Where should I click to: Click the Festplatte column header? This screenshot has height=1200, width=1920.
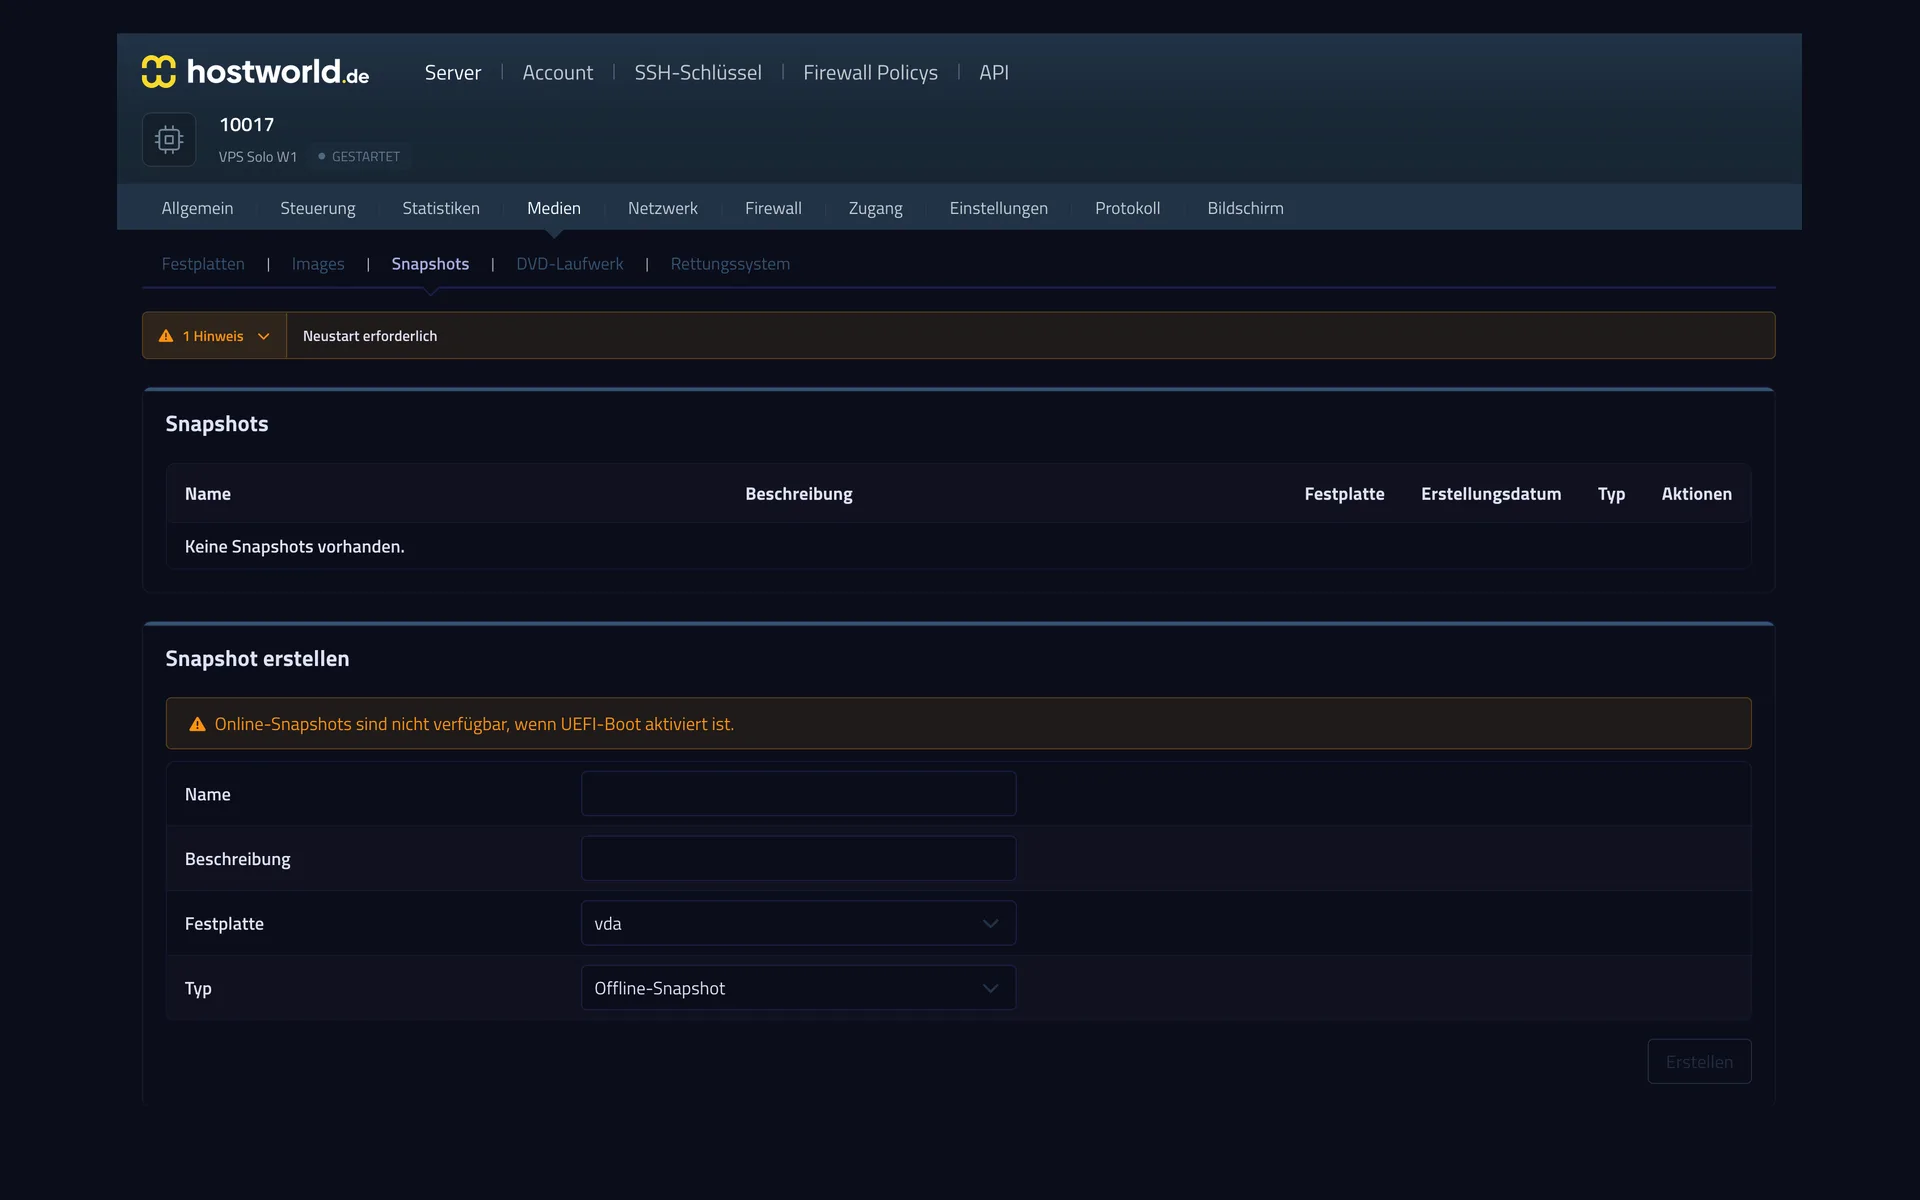[x=1344, y=494]
